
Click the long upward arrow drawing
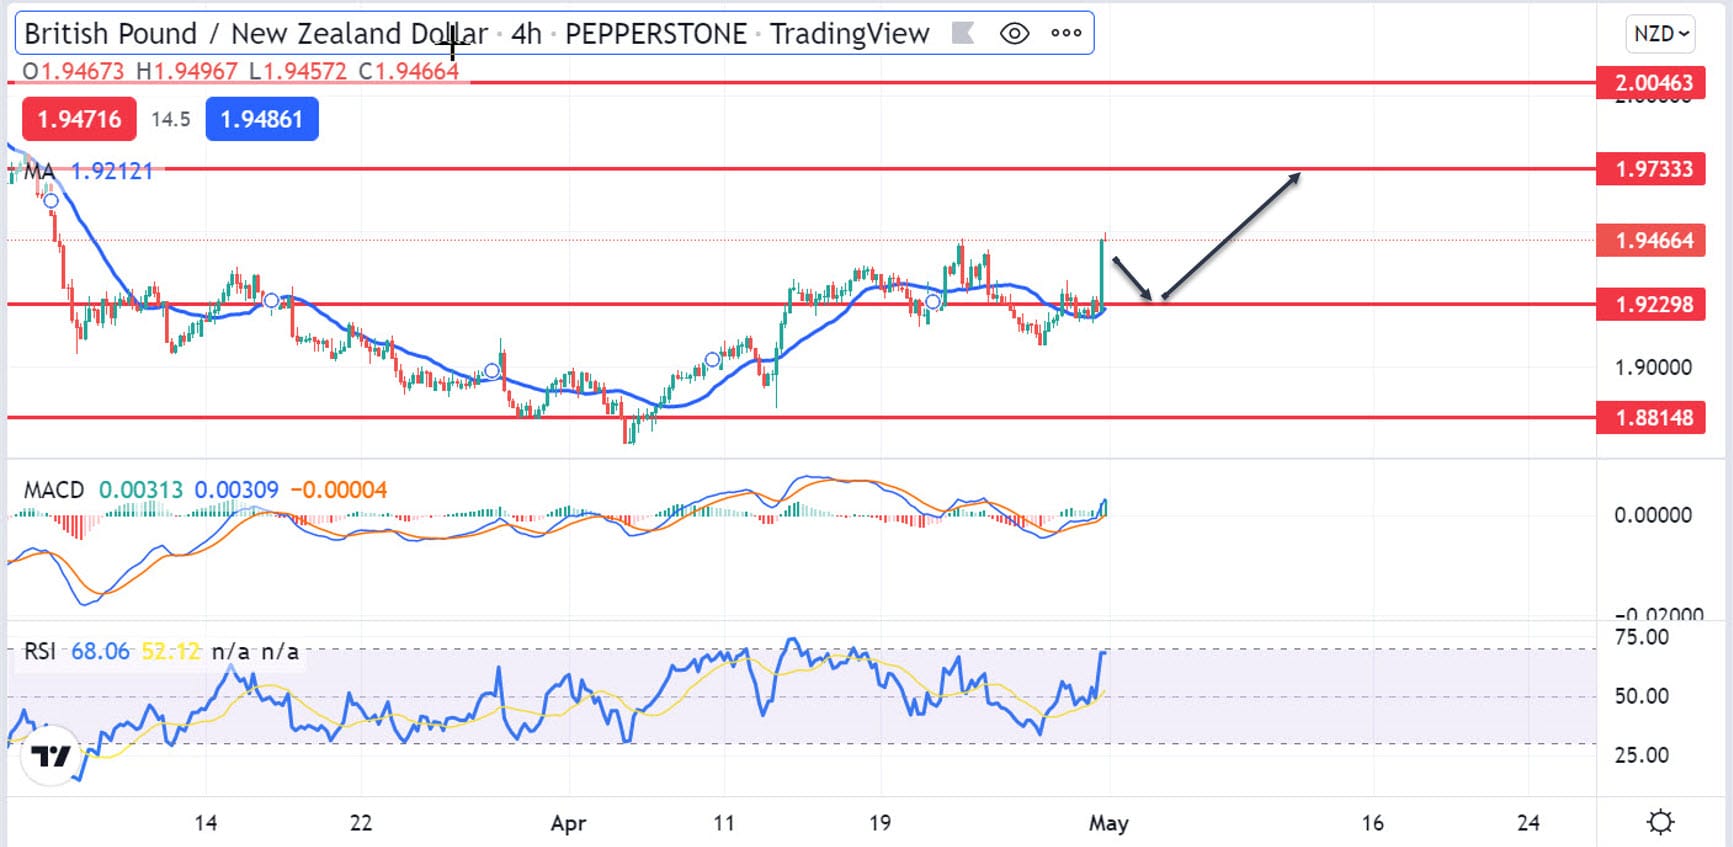[x=1232, y=236]
